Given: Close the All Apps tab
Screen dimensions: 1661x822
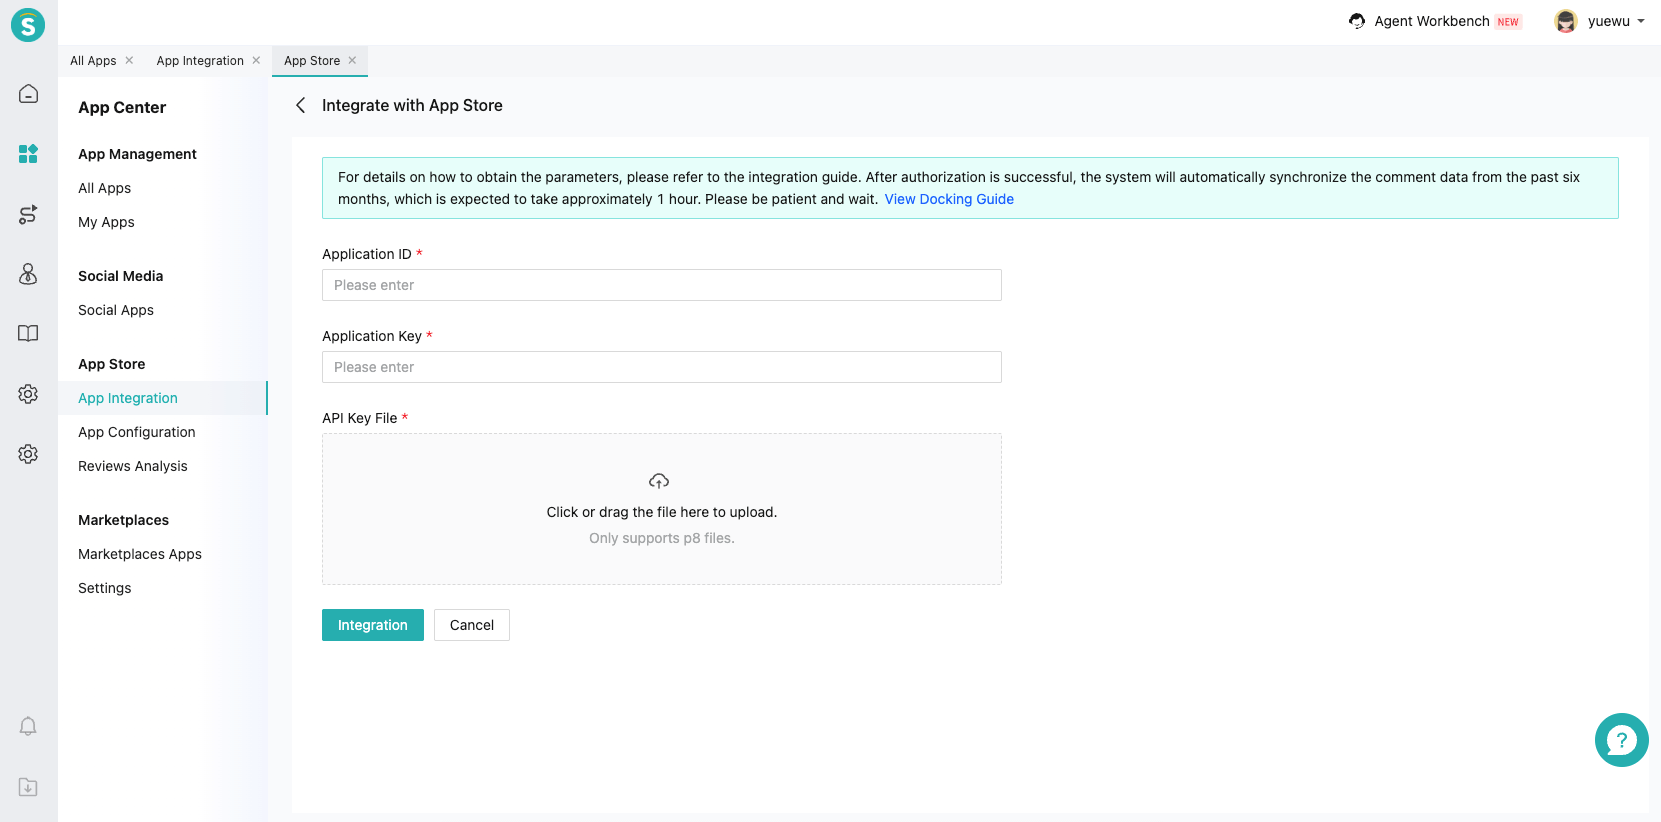Looking at the screenshot, I should pos(129,60).
